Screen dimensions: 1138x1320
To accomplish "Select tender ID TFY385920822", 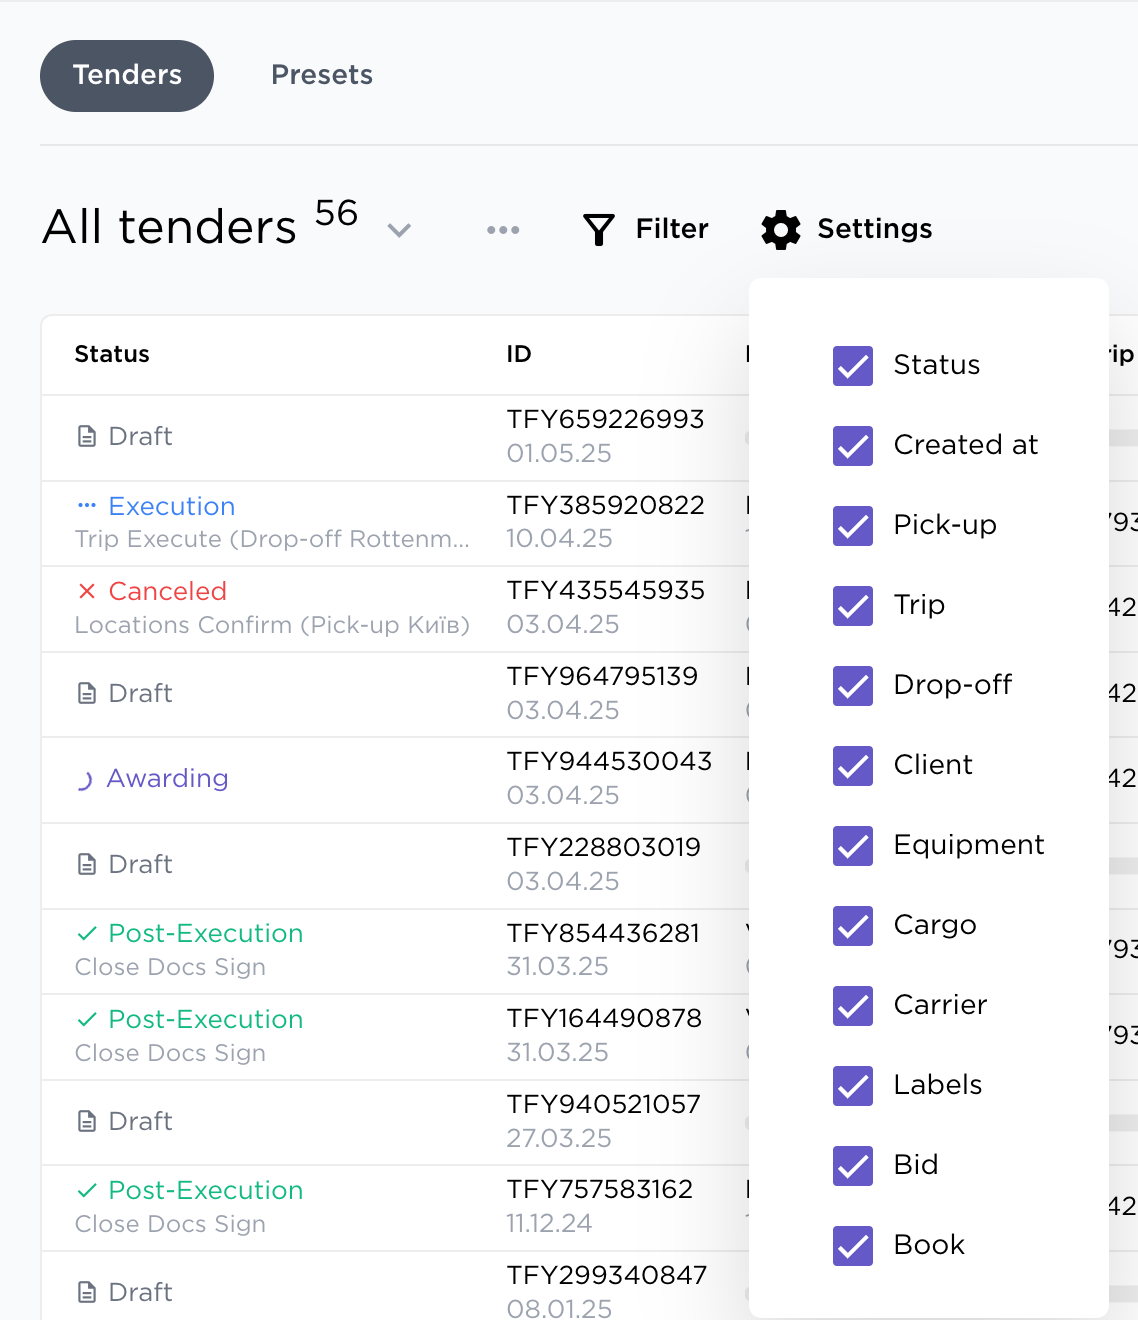I will pos(606,505).
